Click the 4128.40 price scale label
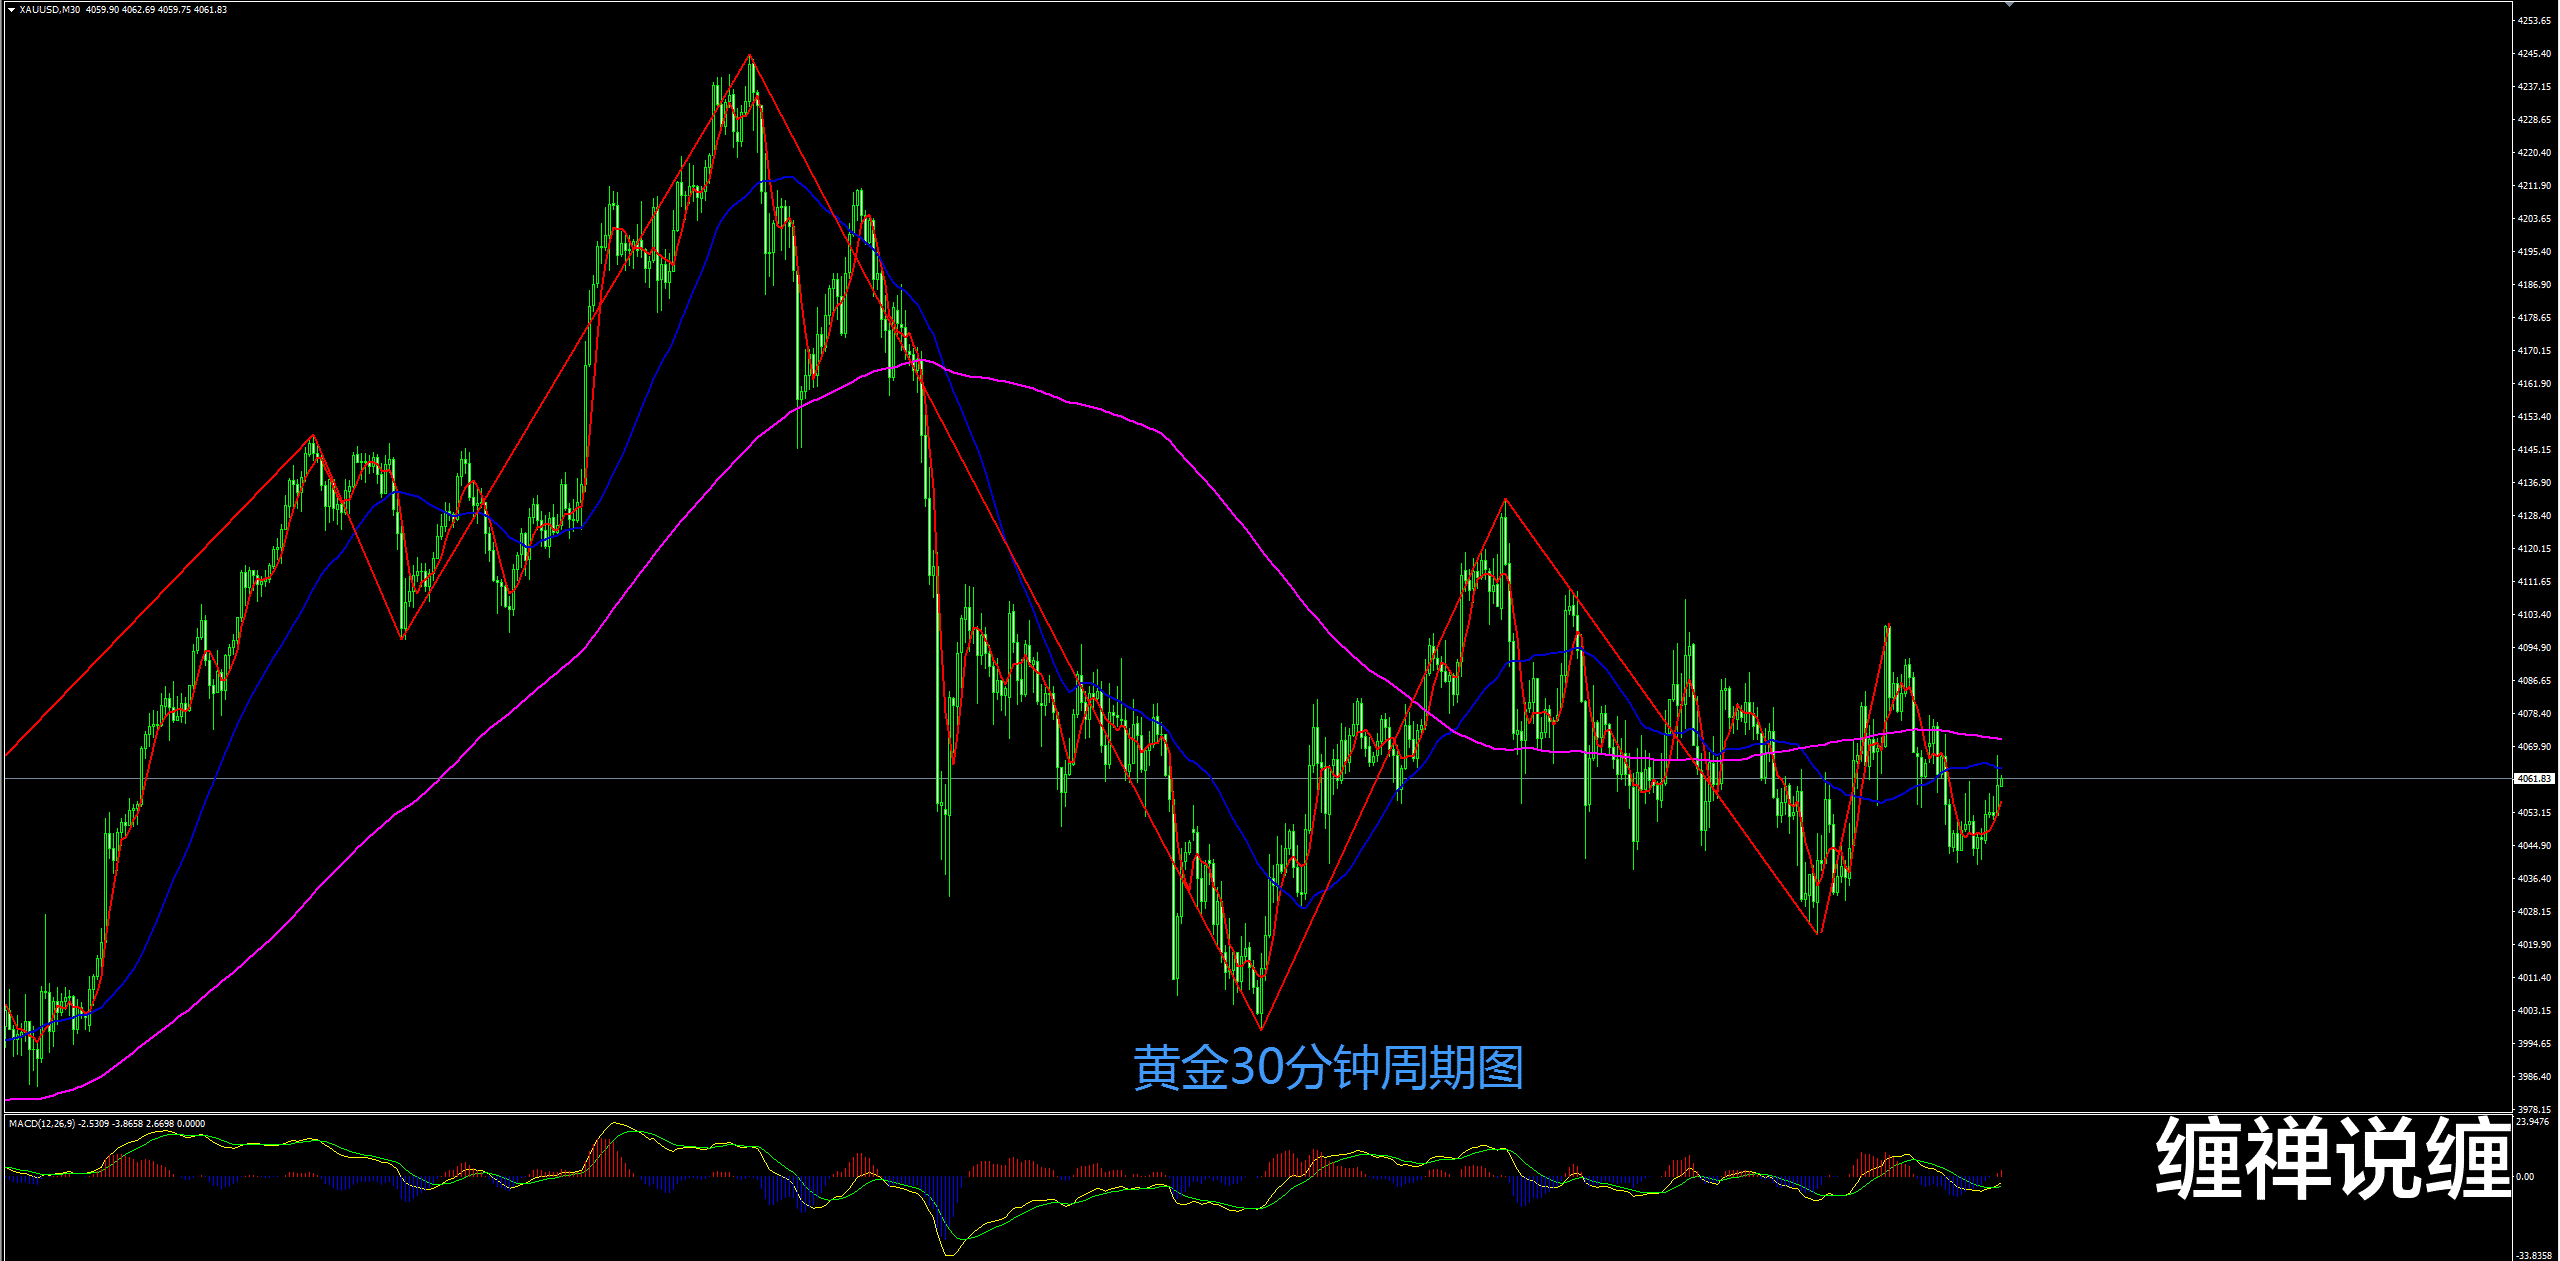 [x=2534, y=516]
